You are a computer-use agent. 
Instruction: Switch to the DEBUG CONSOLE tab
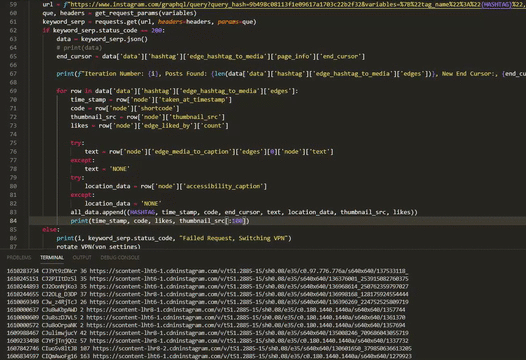click(x=120, y=257)
